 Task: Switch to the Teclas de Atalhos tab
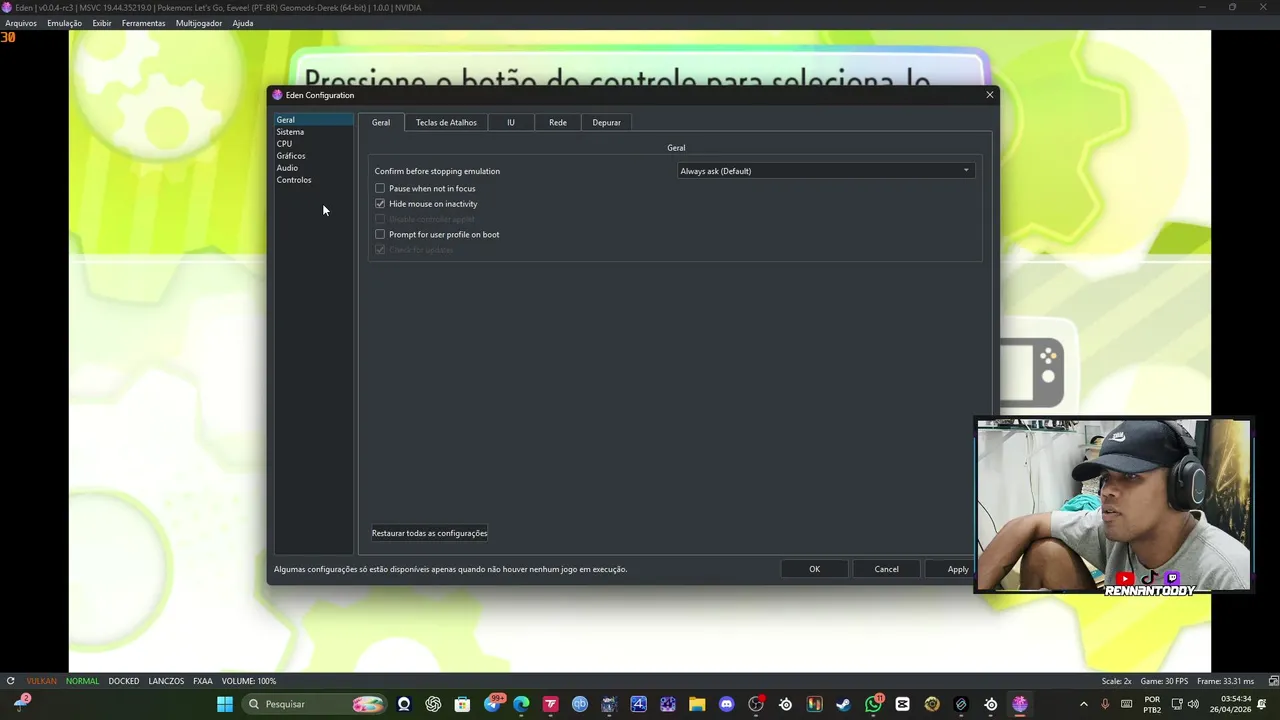[446, 122]
